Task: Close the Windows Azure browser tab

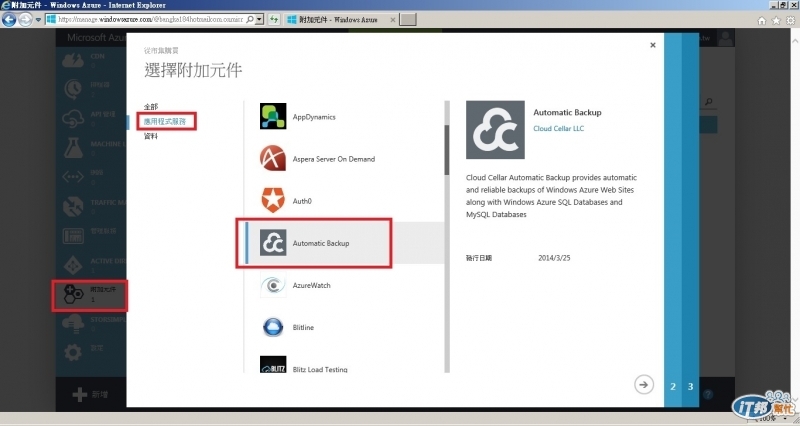Action: coord(392,19)
